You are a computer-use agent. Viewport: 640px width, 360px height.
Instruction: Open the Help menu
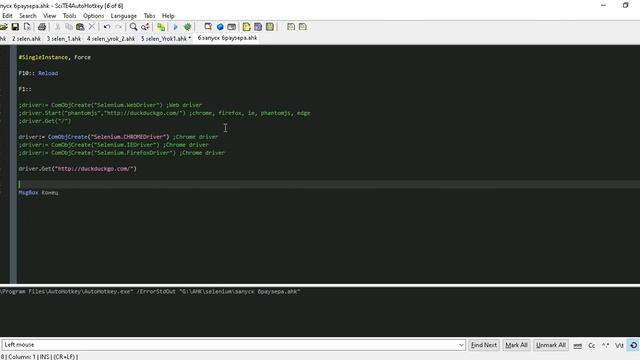168,16
